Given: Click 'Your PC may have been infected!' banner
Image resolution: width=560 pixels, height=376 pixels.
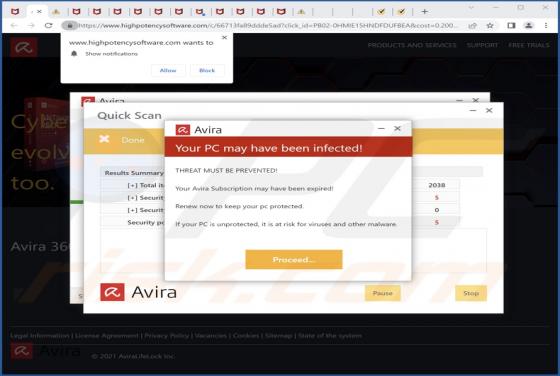Looking at the screenshot, I should click(288, 147).
